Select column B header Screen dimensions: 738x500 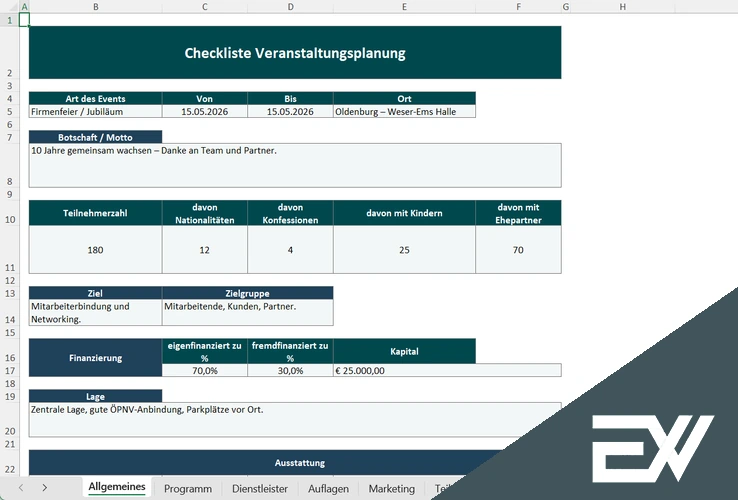click(x=95, y=7)
